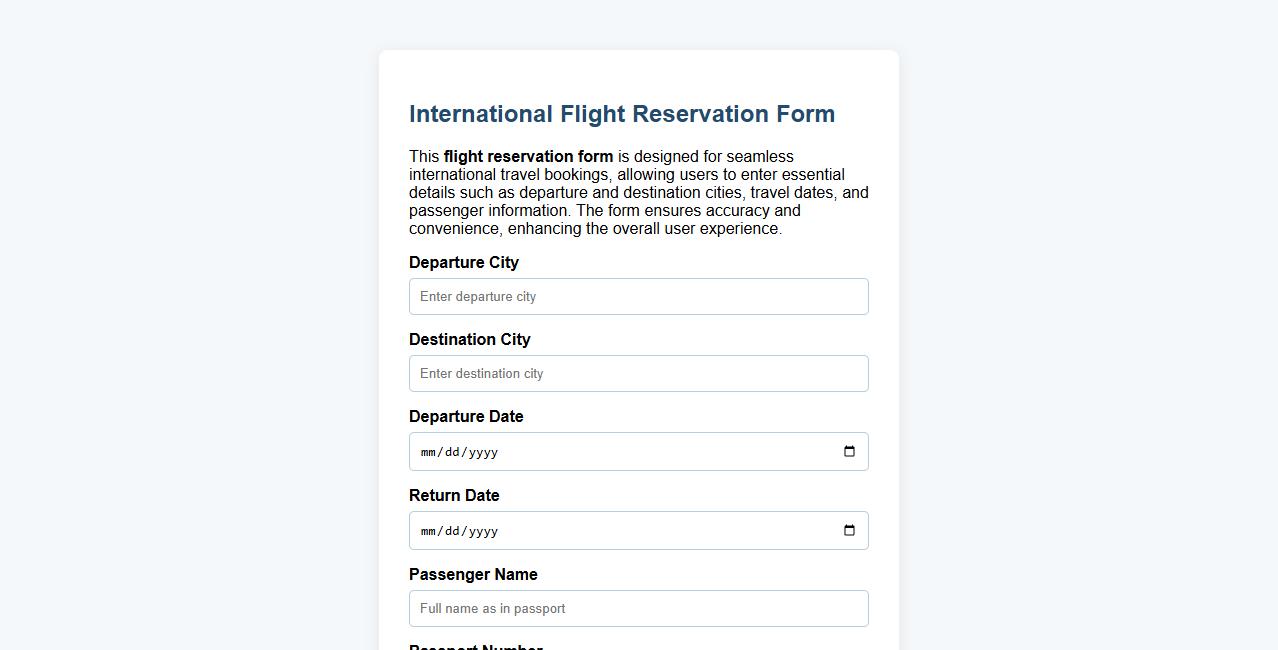Select the form title text
Viewport: 1278px width, 650px height.
point(622,113)
